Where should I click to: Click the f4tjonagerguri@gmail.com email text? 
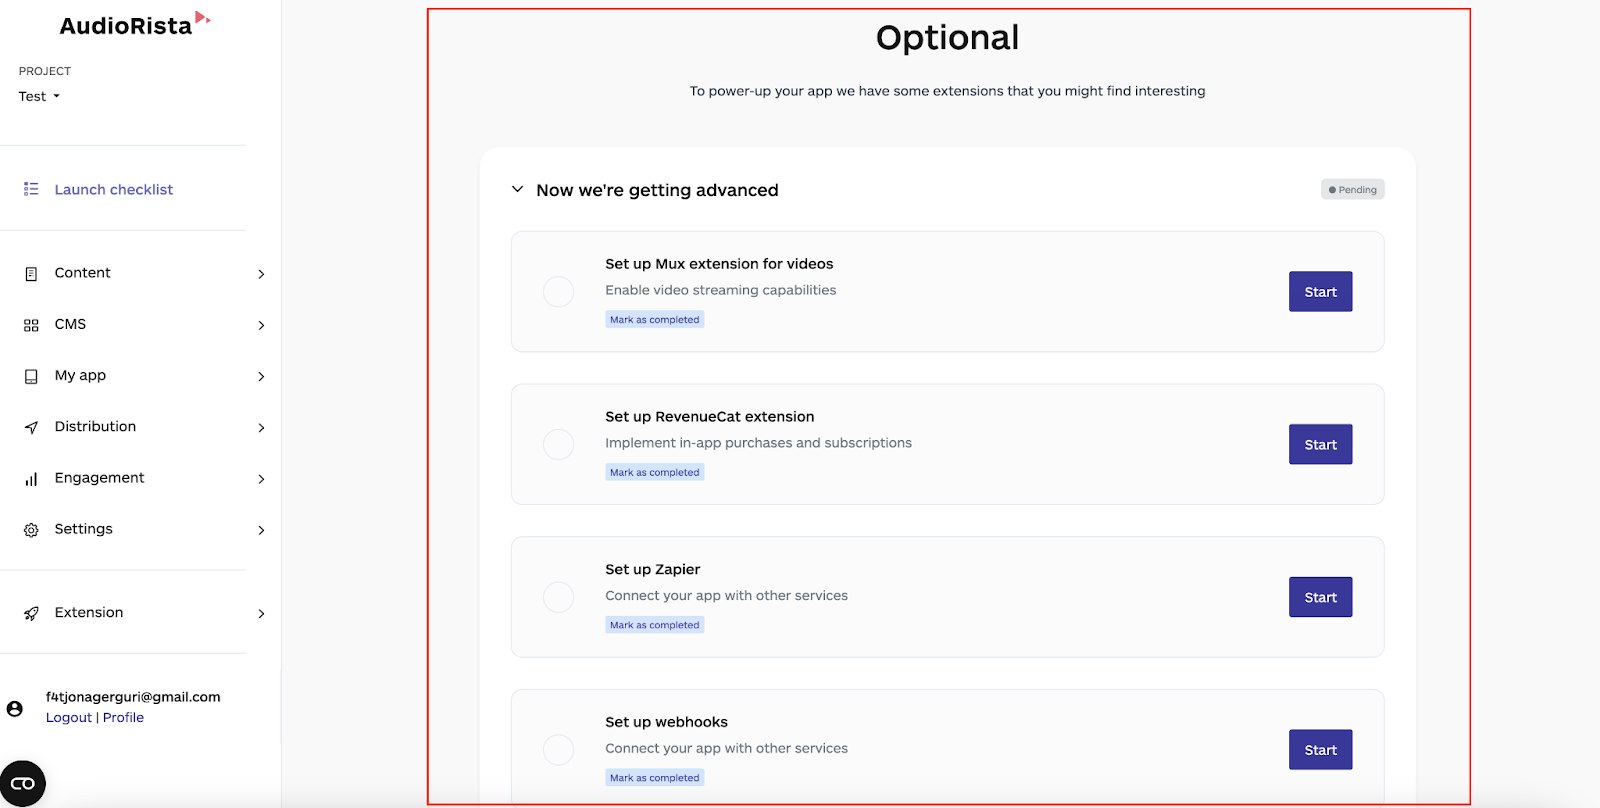click(x=133, y=697)
